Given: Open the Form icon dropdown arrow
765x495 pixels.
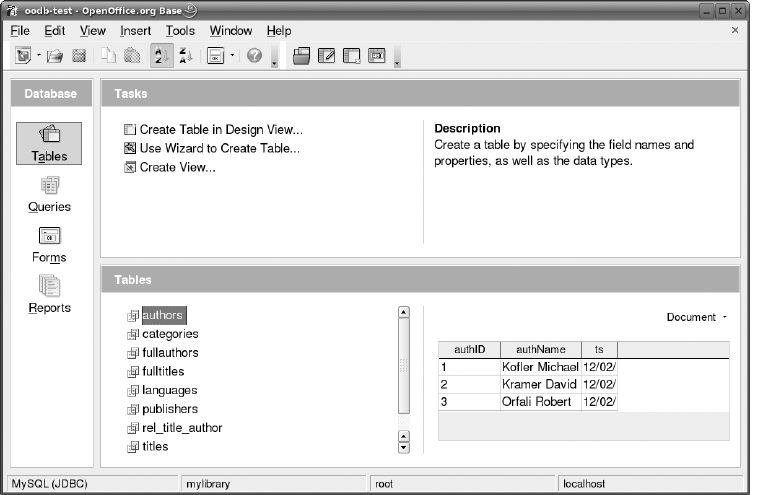Looking at the screenshot, I should 232,56.
